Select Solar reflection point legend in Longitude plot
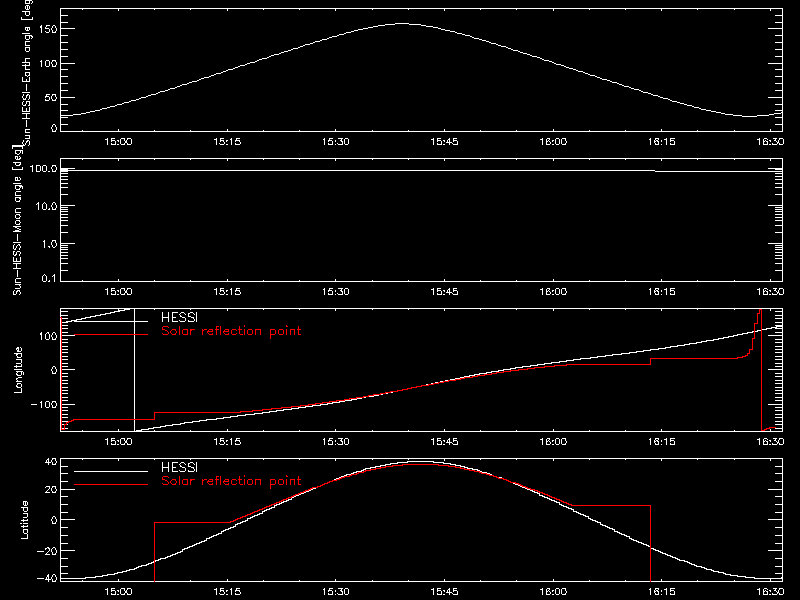Image resolution: width=800 pixels, height=600 pixels. (x=231, y=331)
